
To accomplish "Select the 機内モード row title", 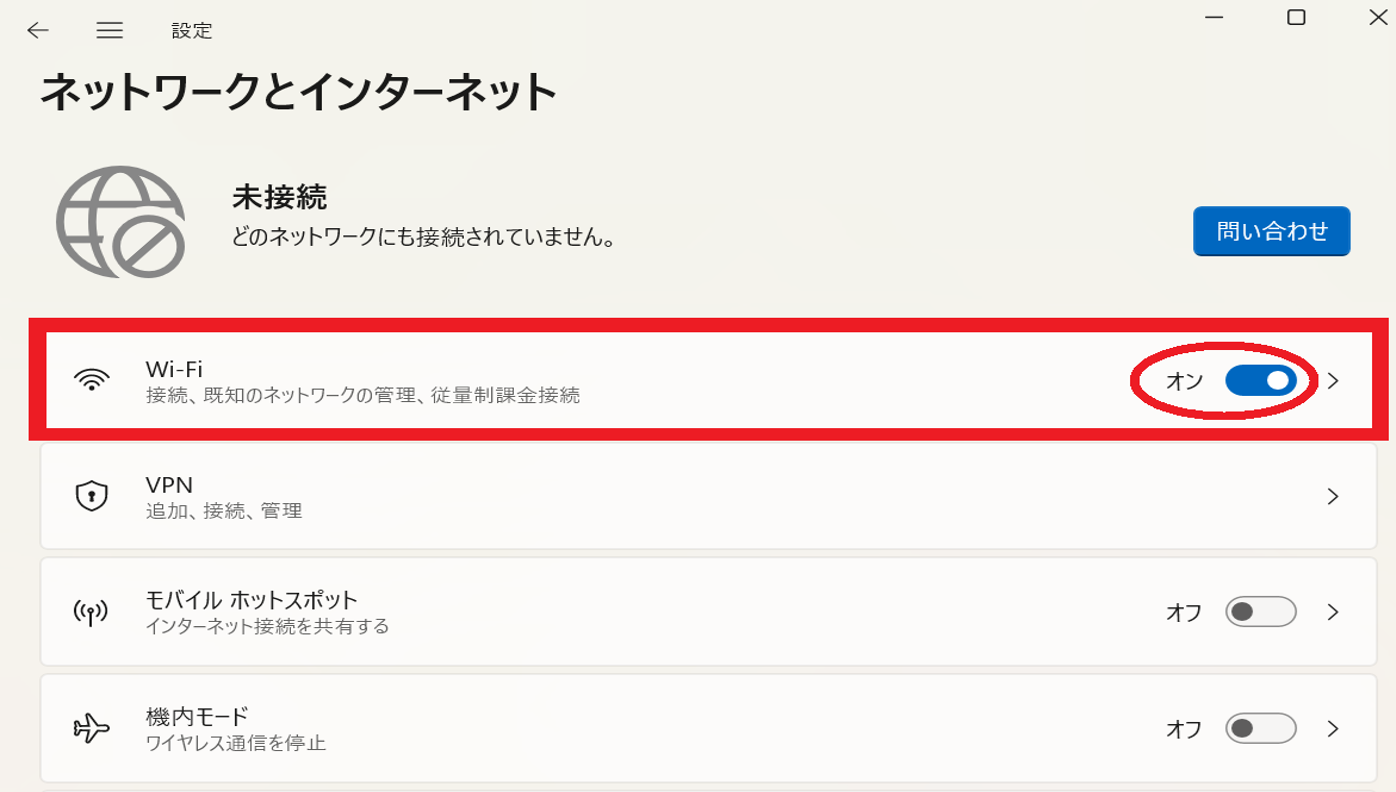I will pos(197,716).
